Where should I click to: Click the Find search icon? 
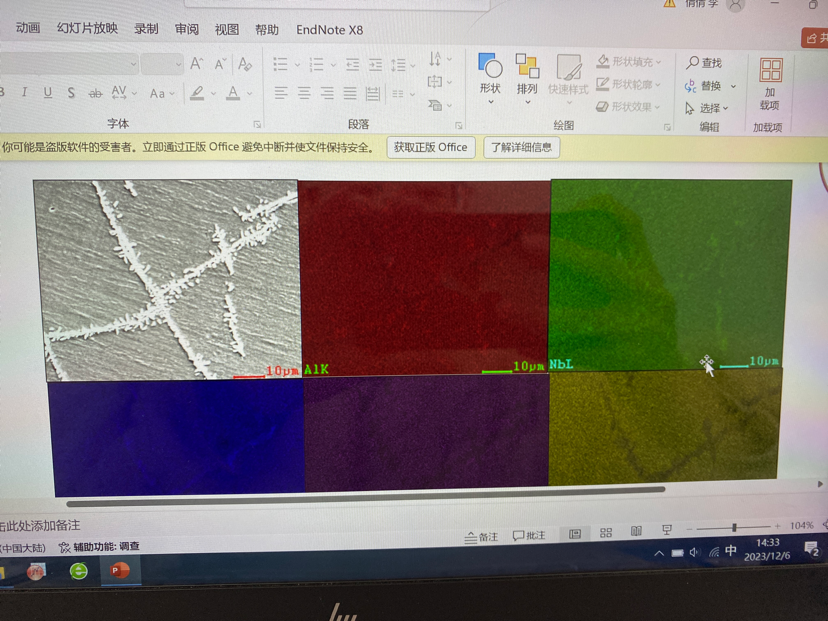692,63
